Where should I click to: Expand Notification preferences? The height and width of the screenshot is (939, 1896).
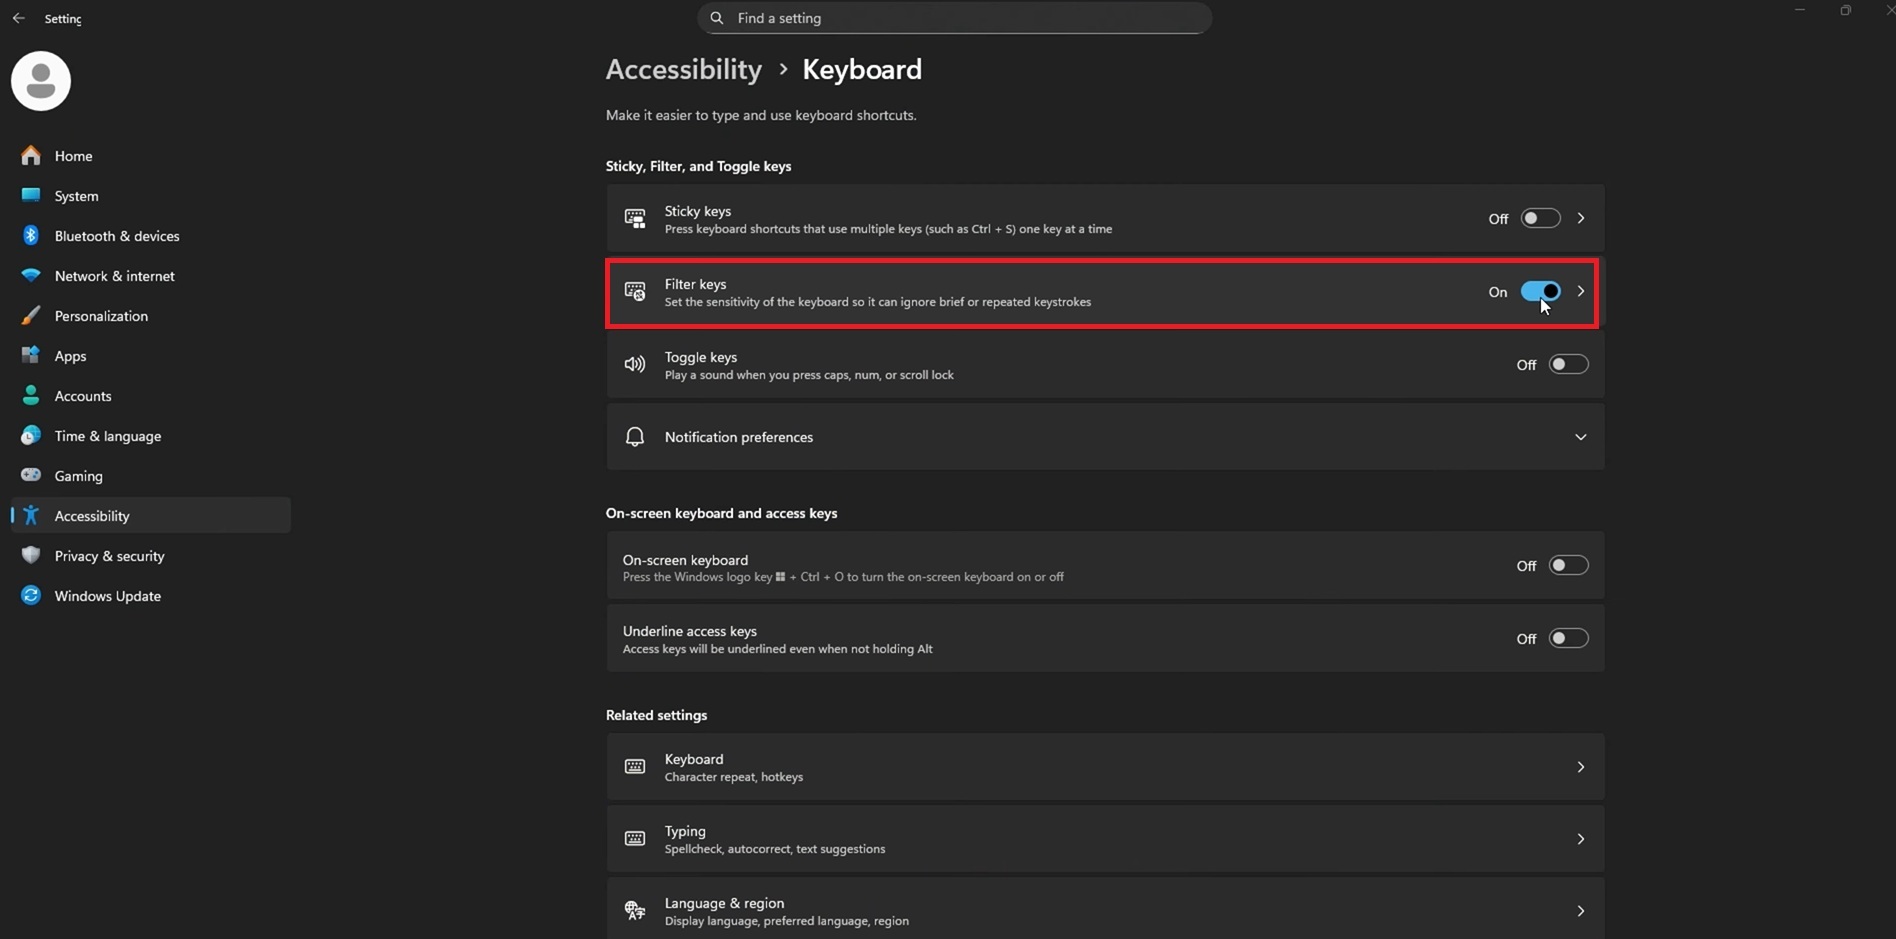1581,436
